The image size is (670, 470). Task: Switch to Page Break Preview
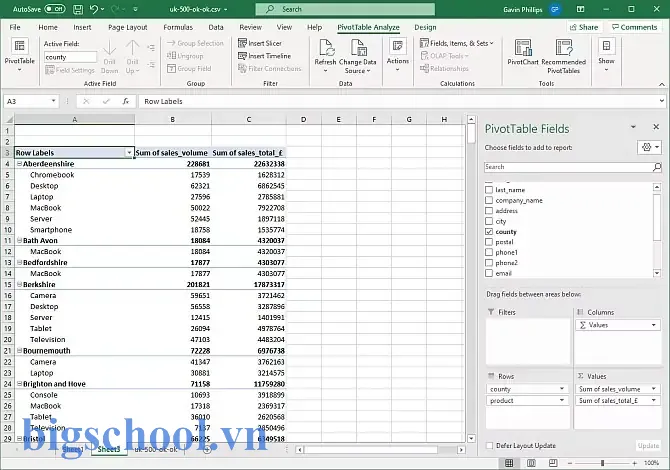(553, 463)
